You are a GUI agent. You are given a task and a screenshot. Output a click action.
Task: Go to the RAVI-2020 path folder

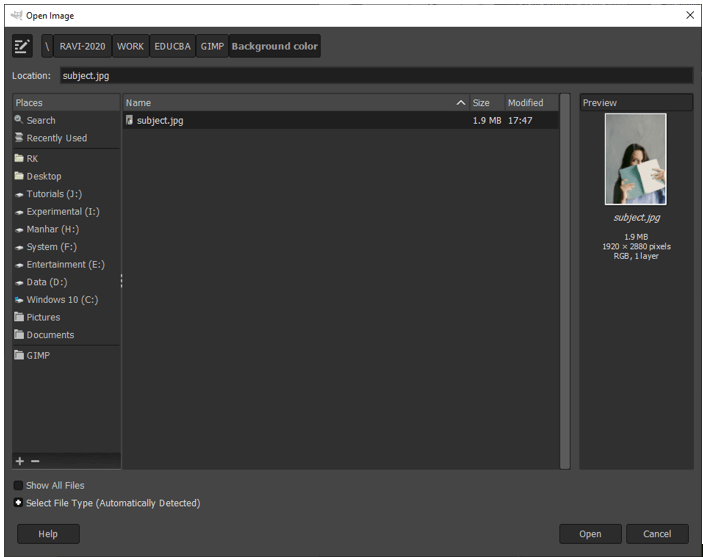point(82,46)
